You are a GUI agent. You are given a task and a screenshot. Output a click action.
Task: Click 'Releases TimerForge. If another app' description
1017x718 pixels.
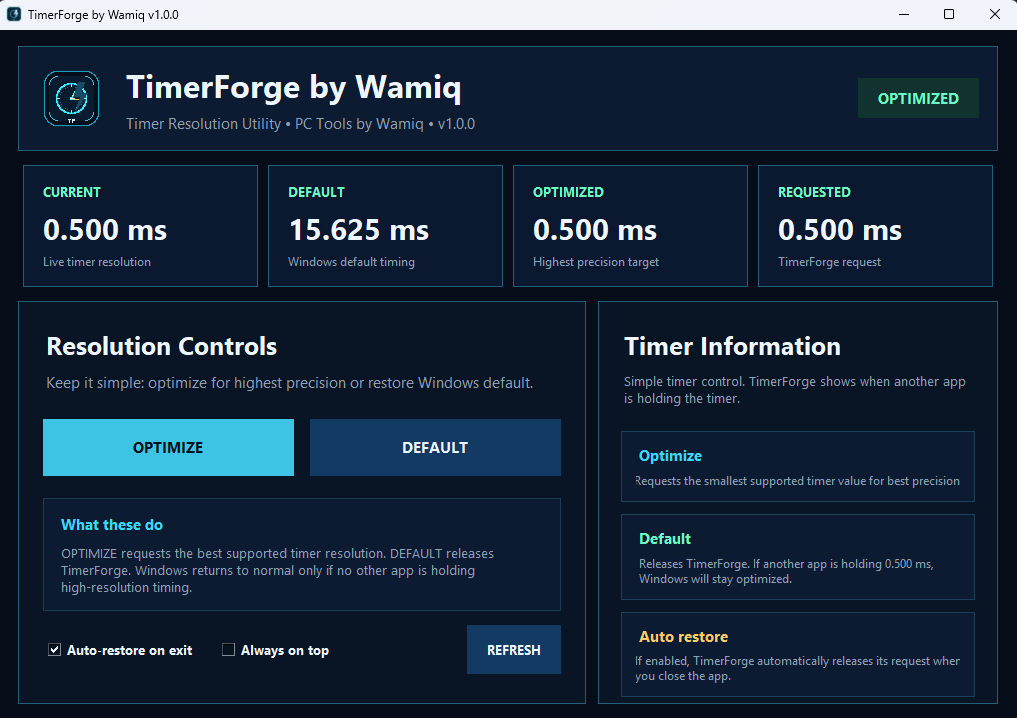pyautogui.click(x=786, y=571)
